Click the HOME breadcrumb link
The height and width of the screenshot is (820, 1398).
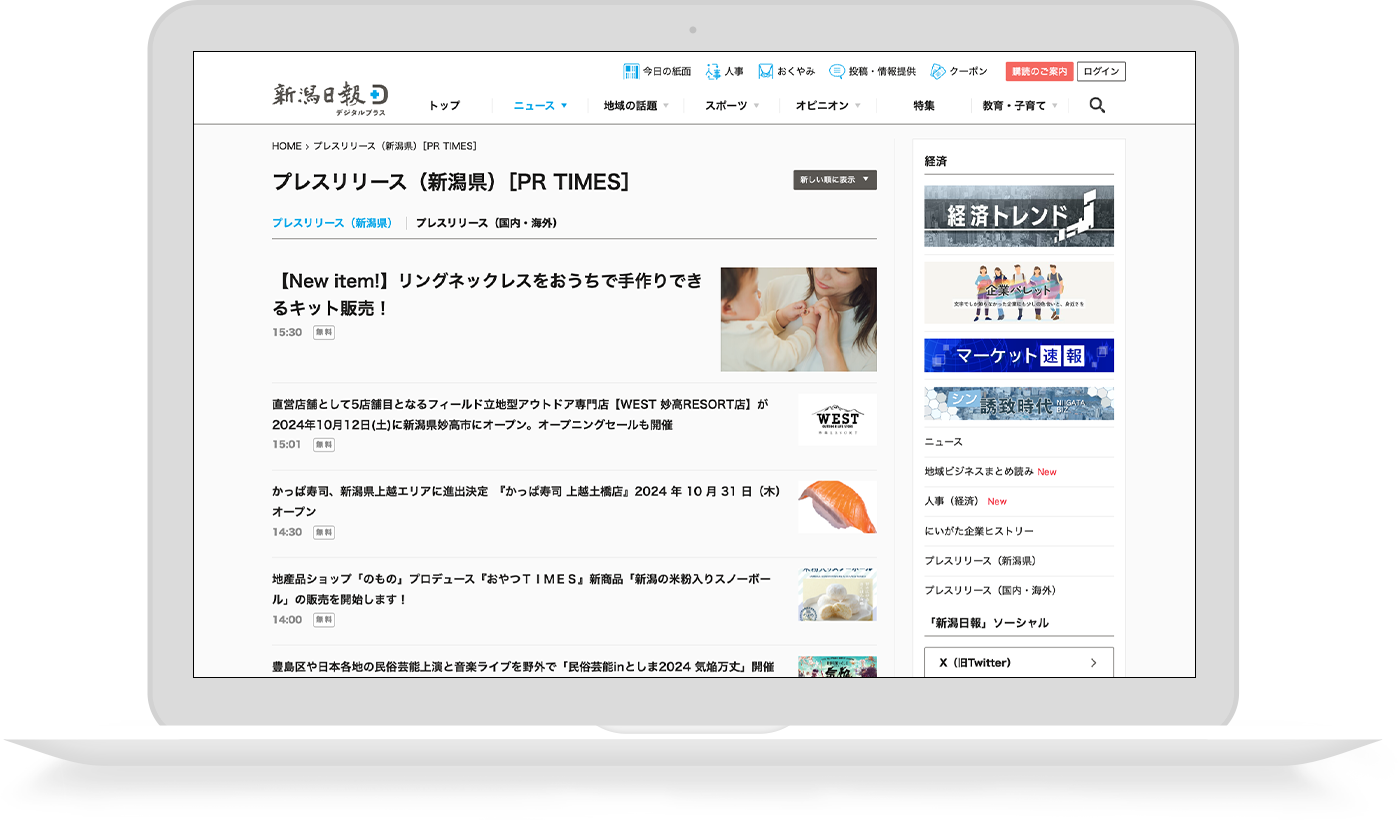tap(286, 146)
